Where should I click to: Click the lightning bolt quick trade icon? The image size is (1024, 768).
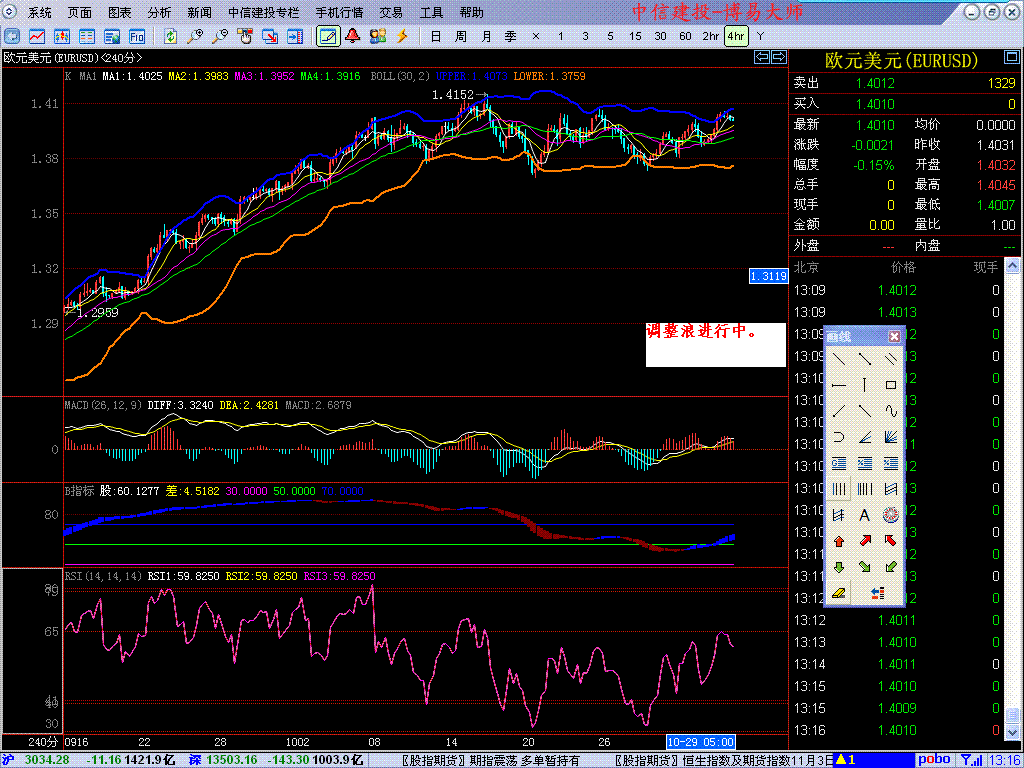tap(403, 36)
